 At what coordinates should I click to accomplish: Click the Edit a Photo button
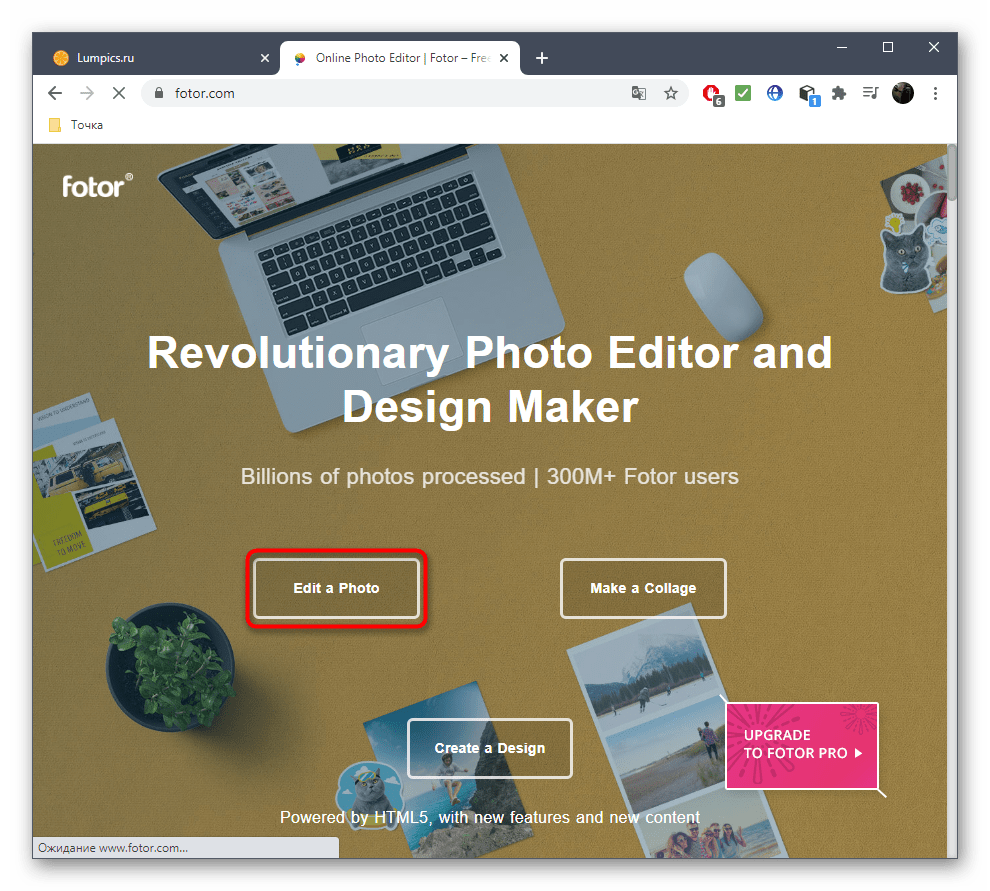click(x=336, y=588)
